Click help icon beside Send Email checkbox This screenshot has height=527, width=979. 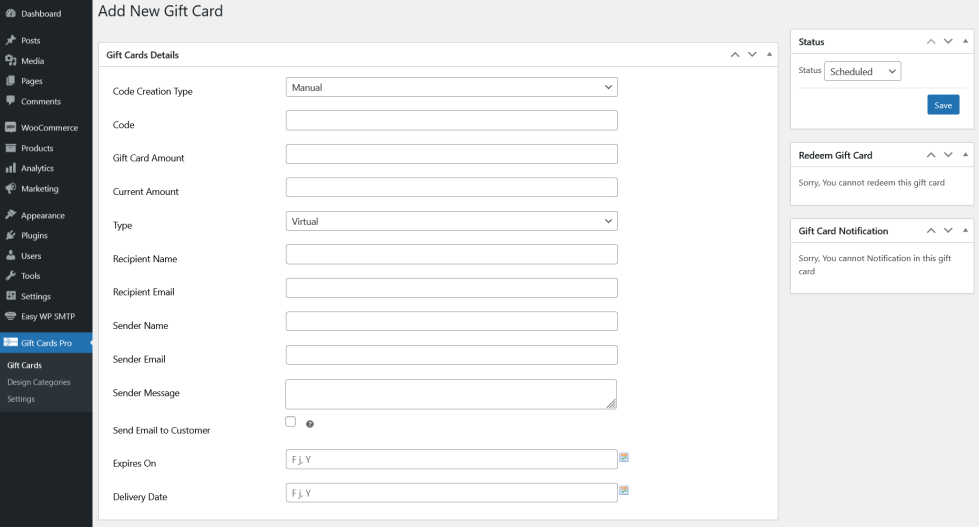click(310, 424)
